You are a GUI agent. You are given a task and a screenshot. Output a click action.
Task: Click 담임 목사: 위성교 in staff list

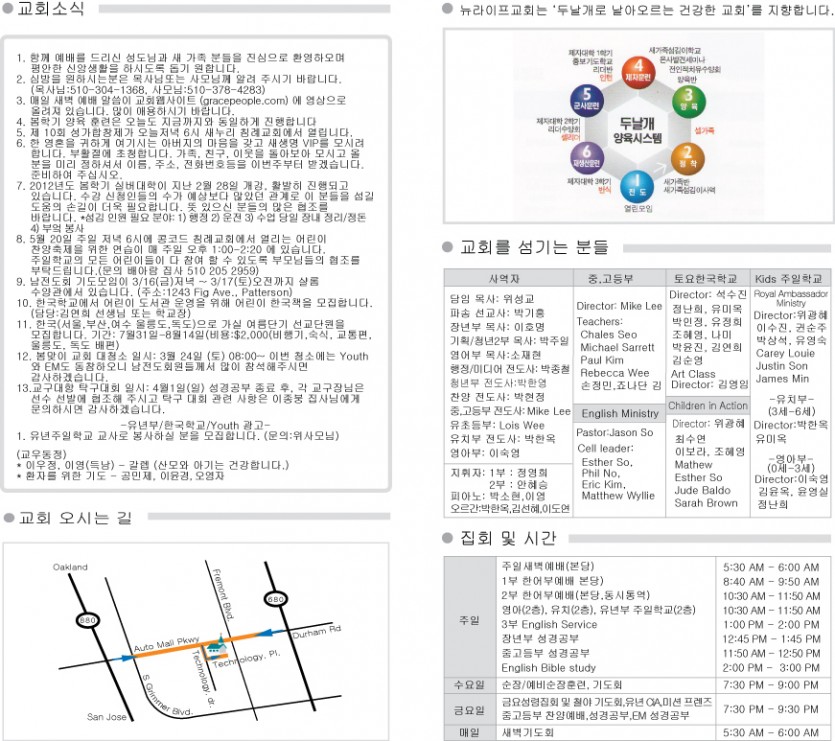pyautogui.click(x=492, y=299)
